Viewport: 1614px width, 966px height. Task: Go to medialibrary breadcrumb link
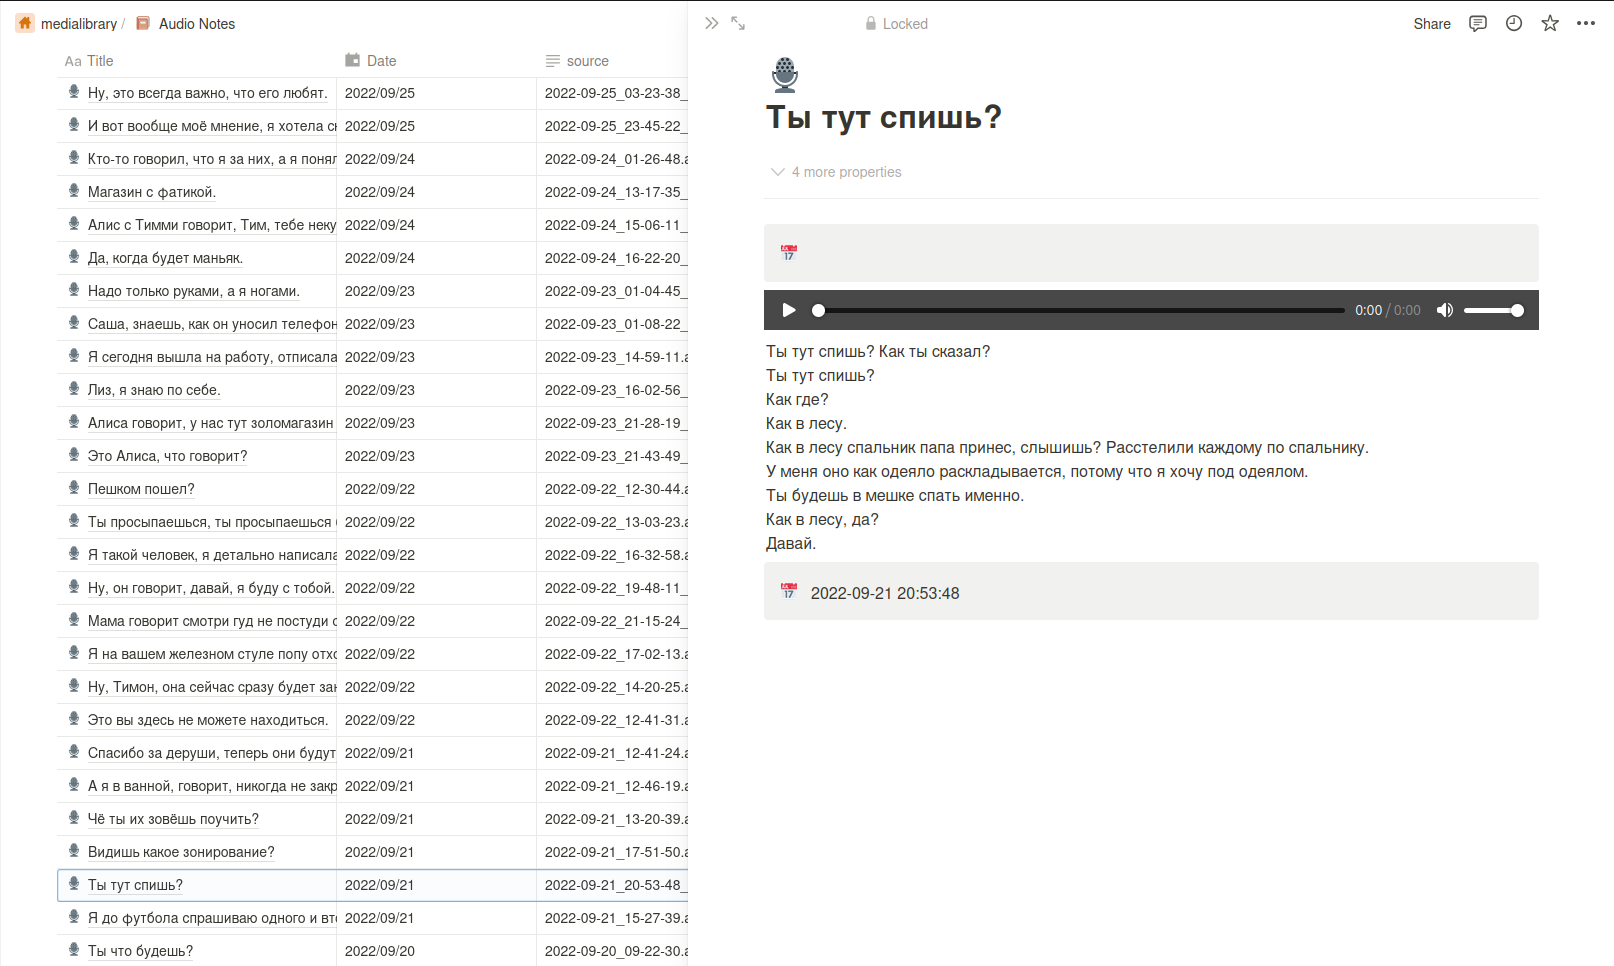coord(79,23)
